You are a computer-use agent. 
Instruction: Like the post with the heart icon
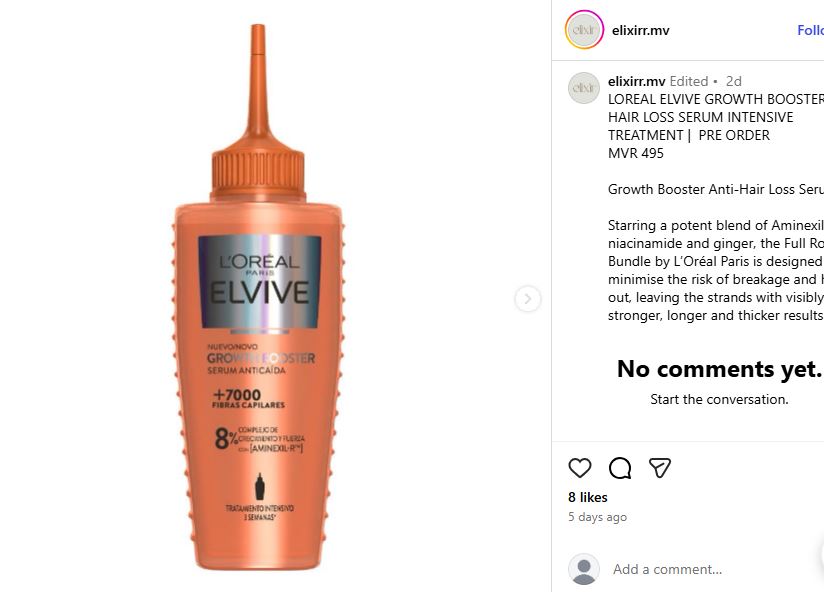point(580,468)
